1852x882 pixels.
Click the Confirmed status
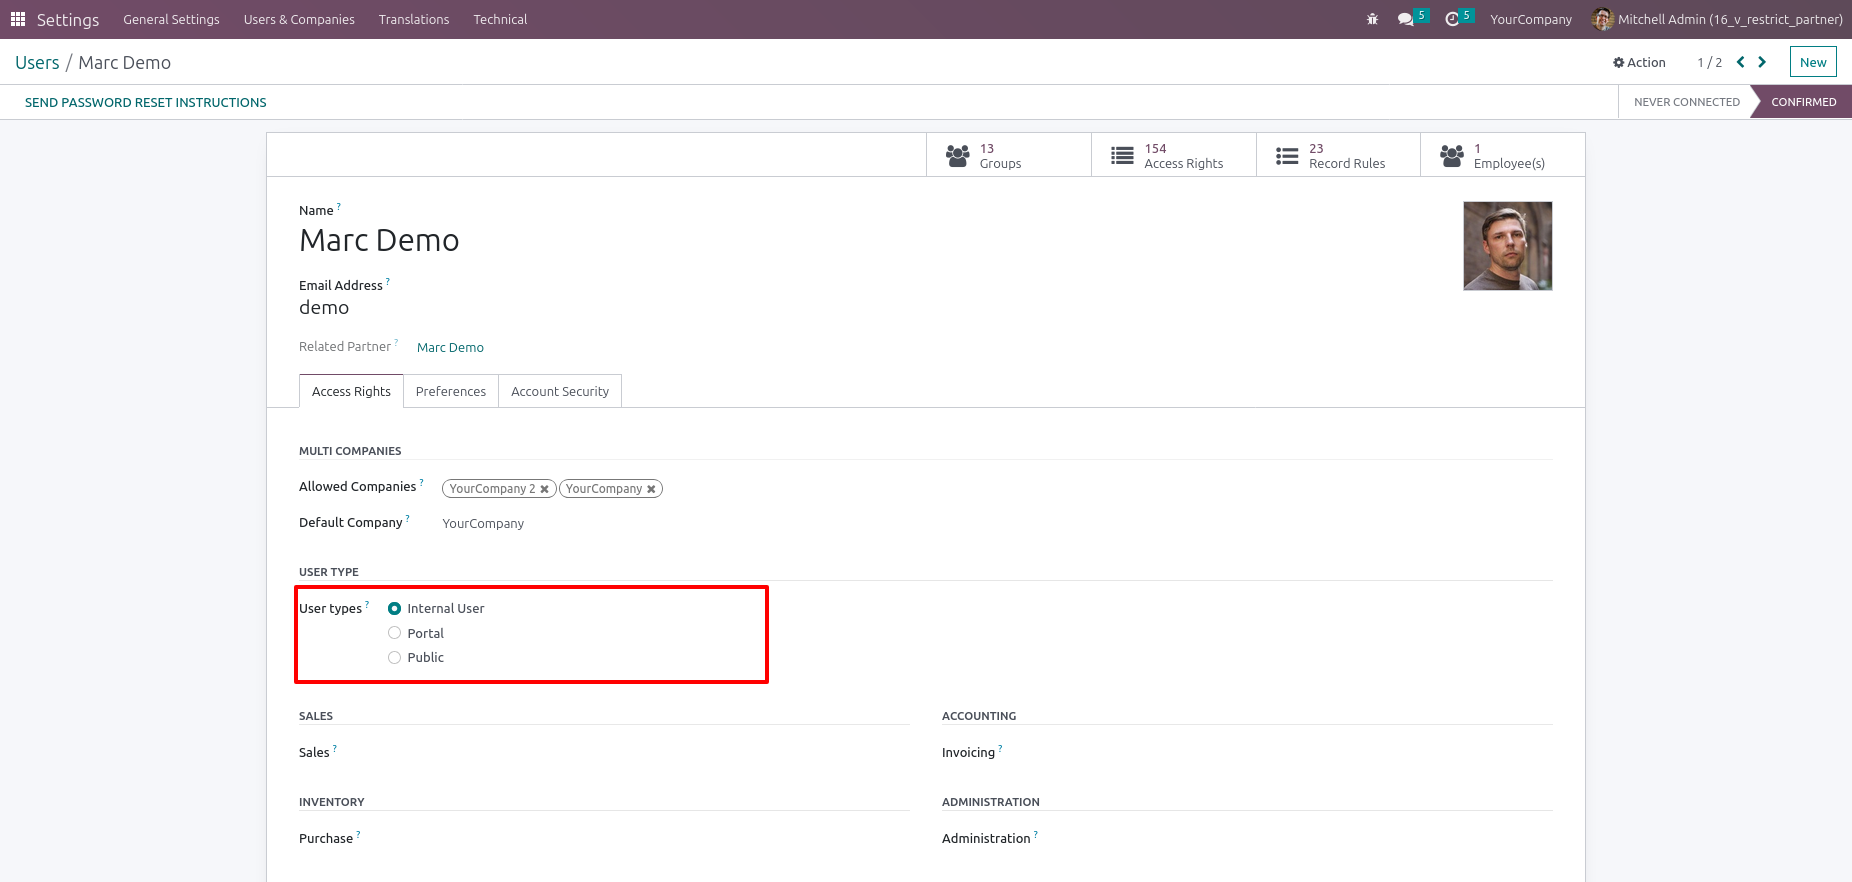point(1803,102)
